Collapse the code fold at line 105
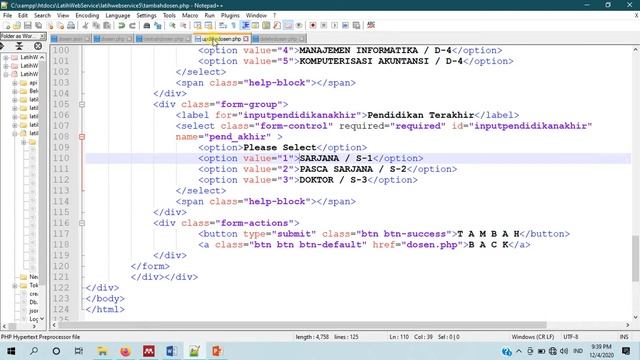640x360 pixels. (x=82, y=104)
